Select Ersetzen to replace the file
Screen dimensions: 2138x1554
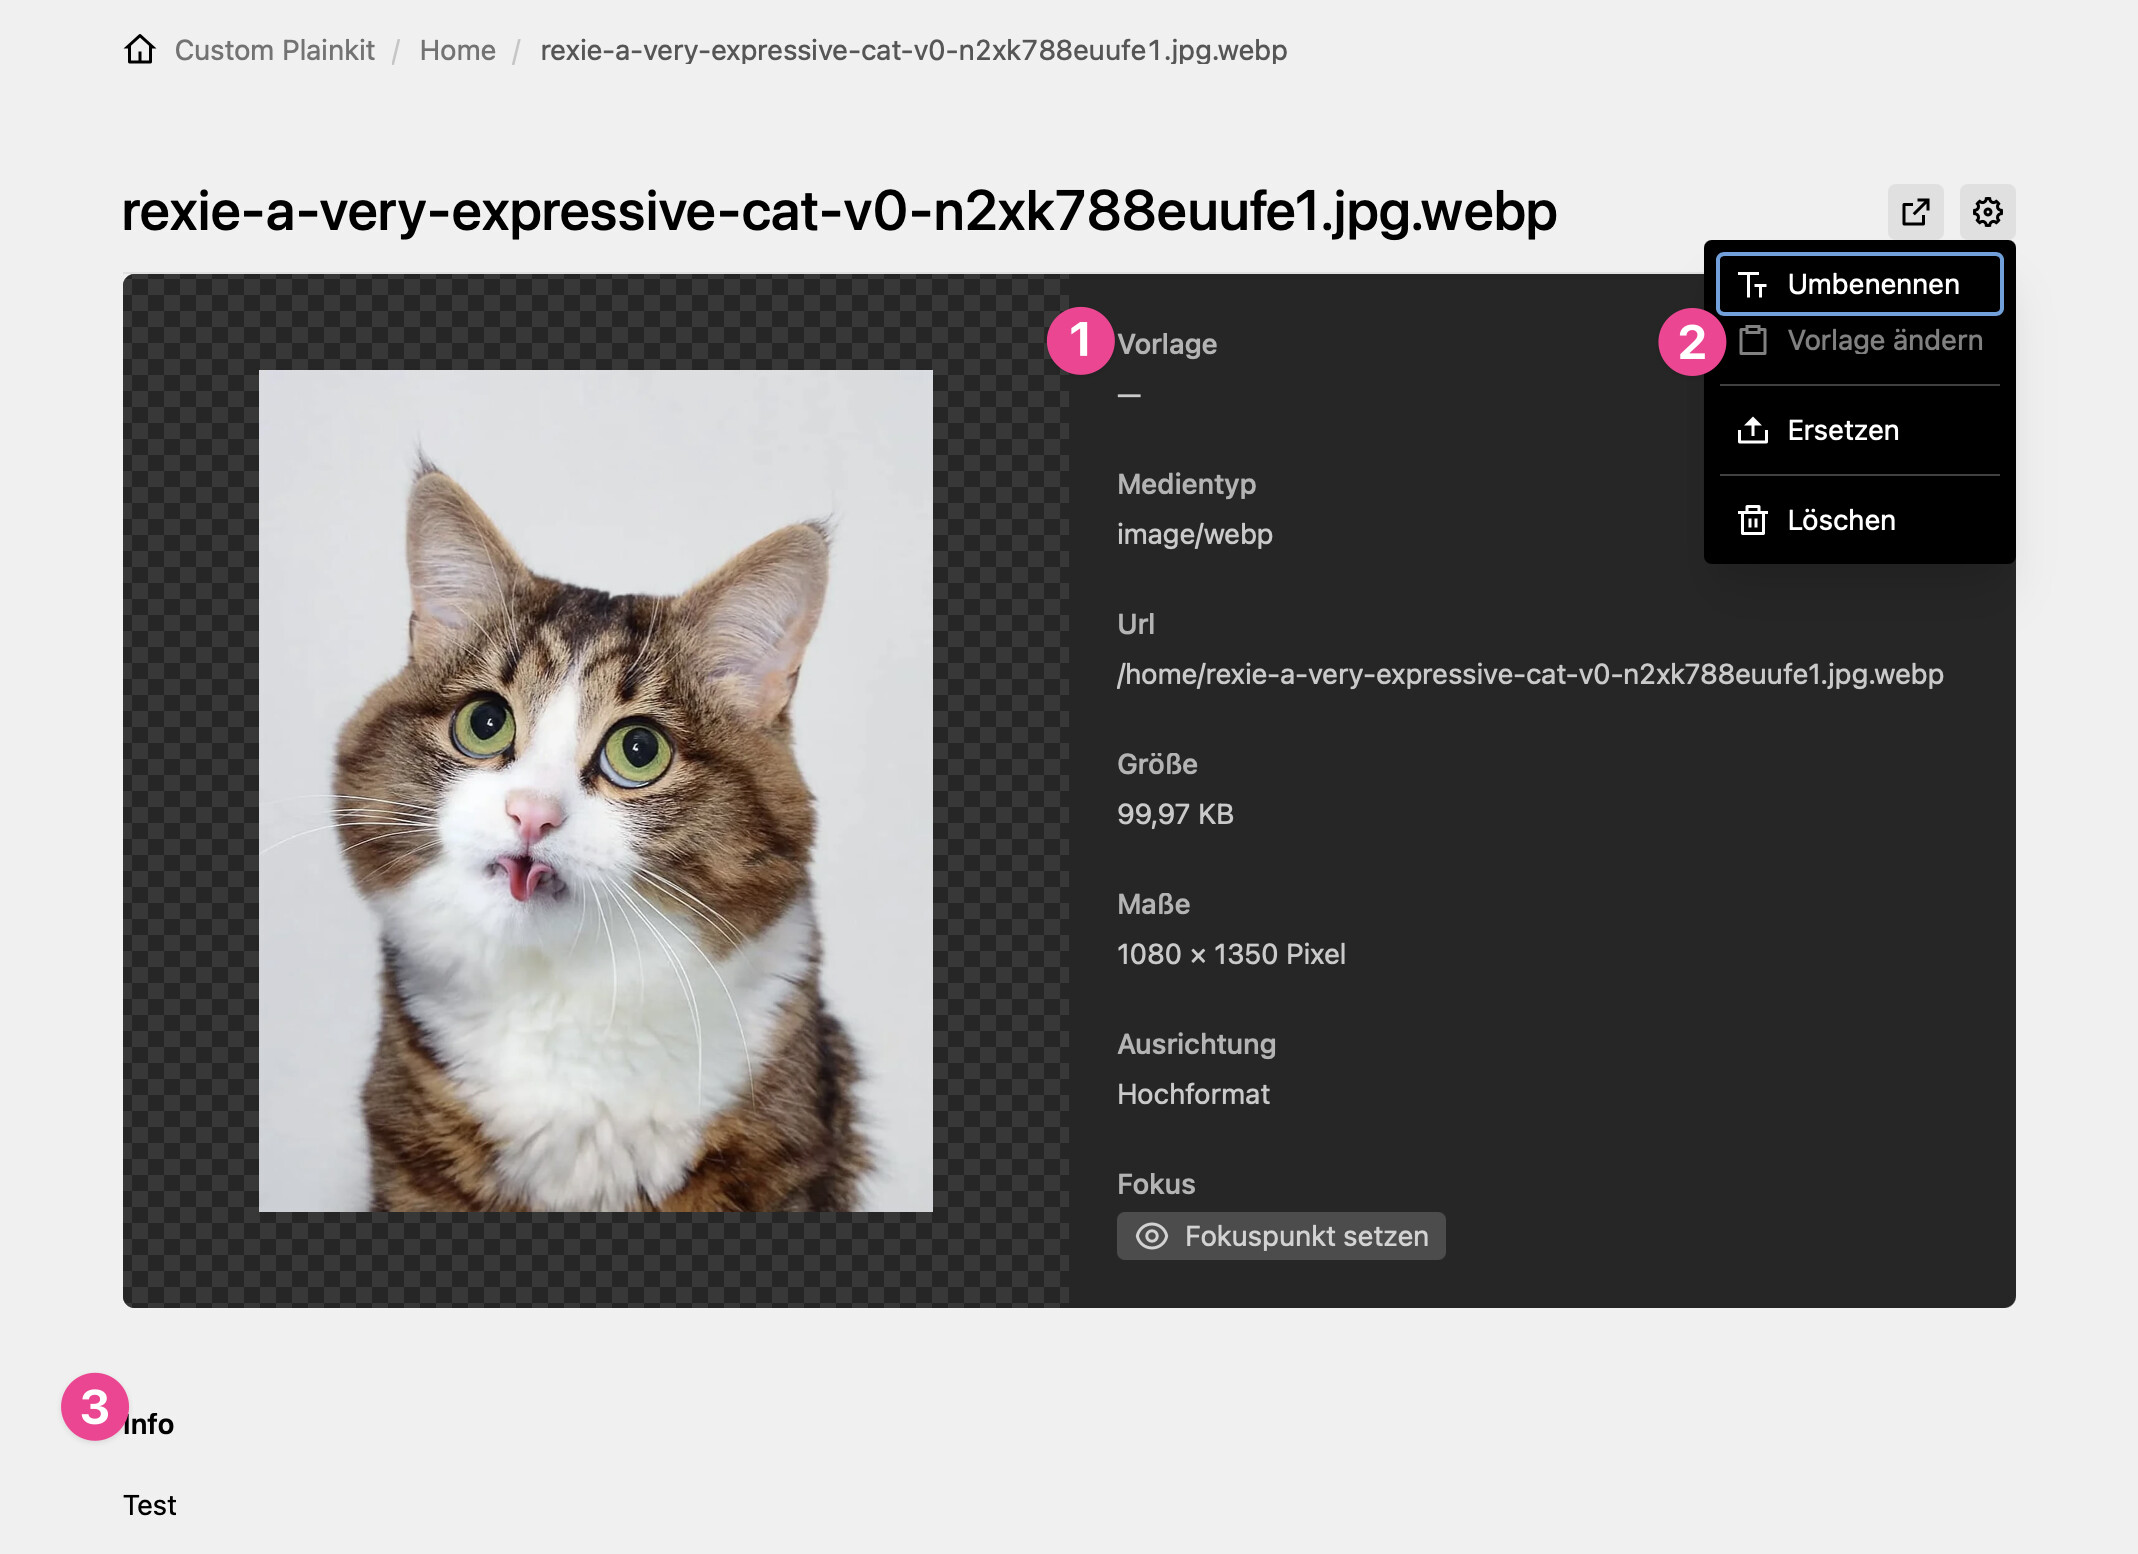pos(1842,431)
